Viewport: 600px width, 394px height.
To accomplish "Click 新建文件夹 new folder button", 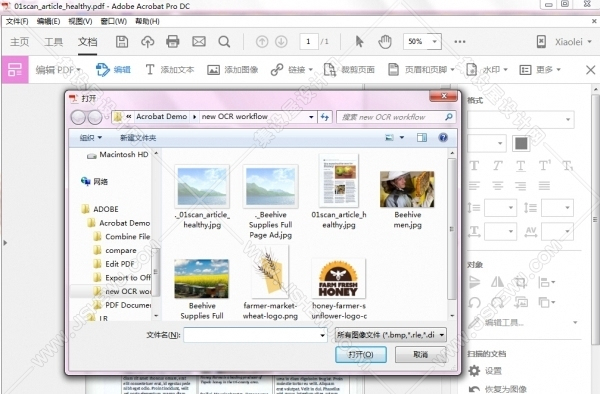I will tap(138, 138).
